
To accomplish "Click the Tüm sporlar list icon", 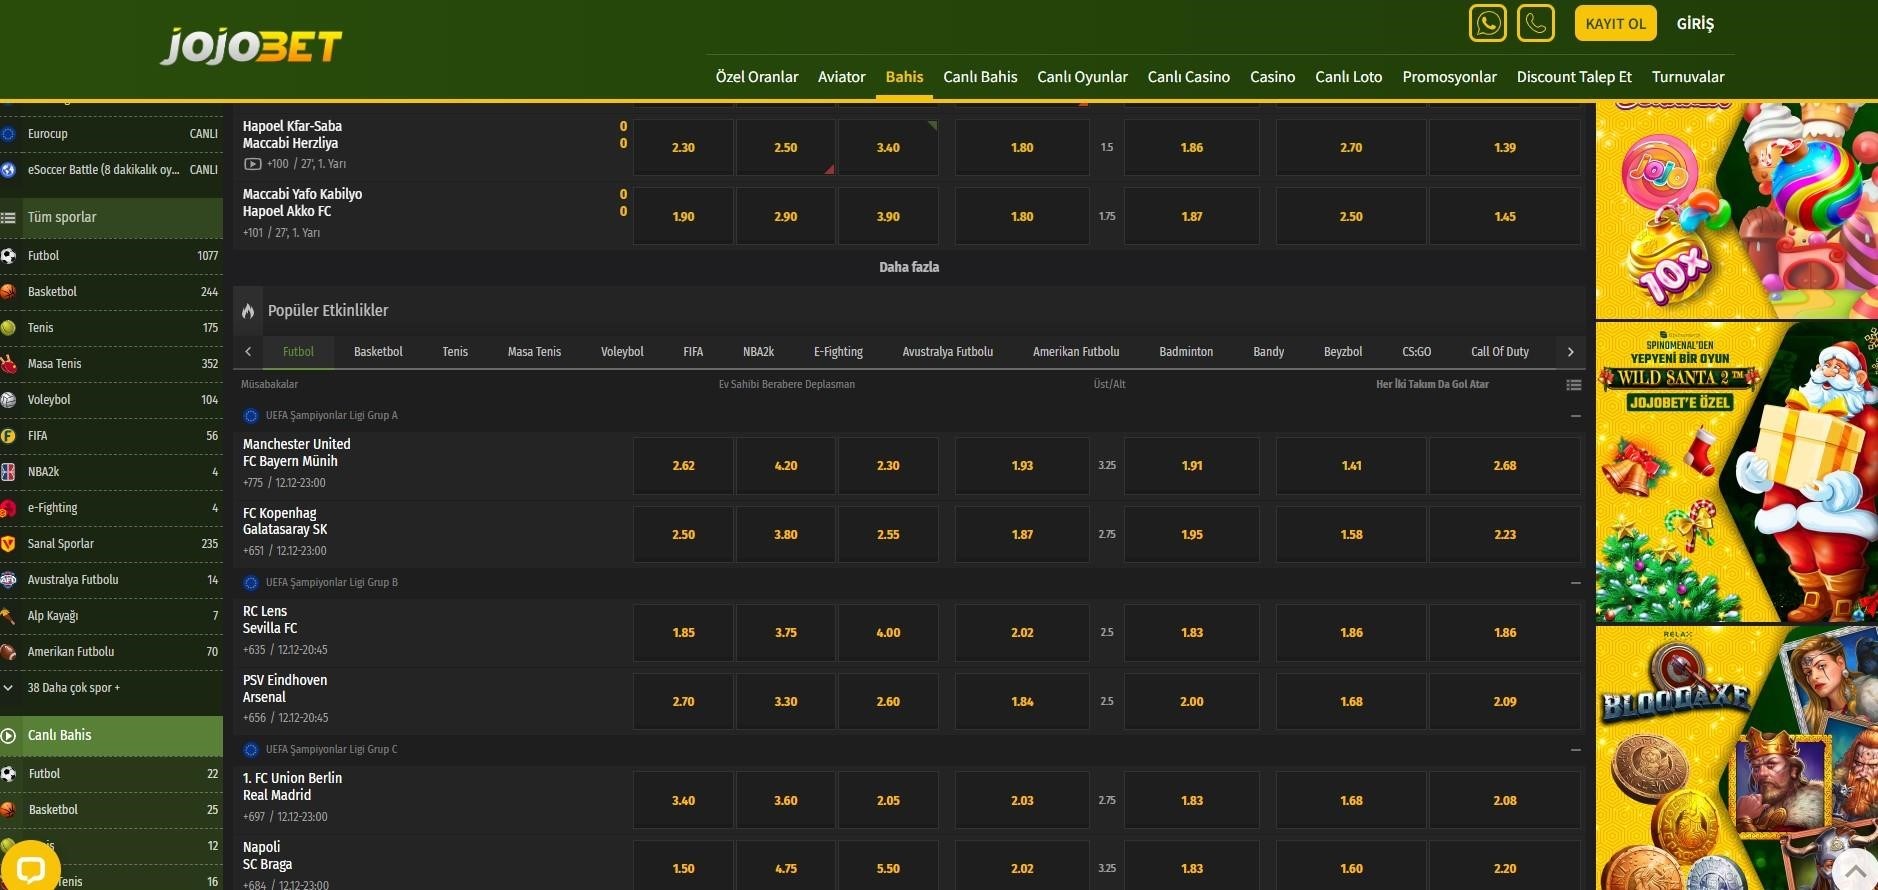I will click(9, 217).
